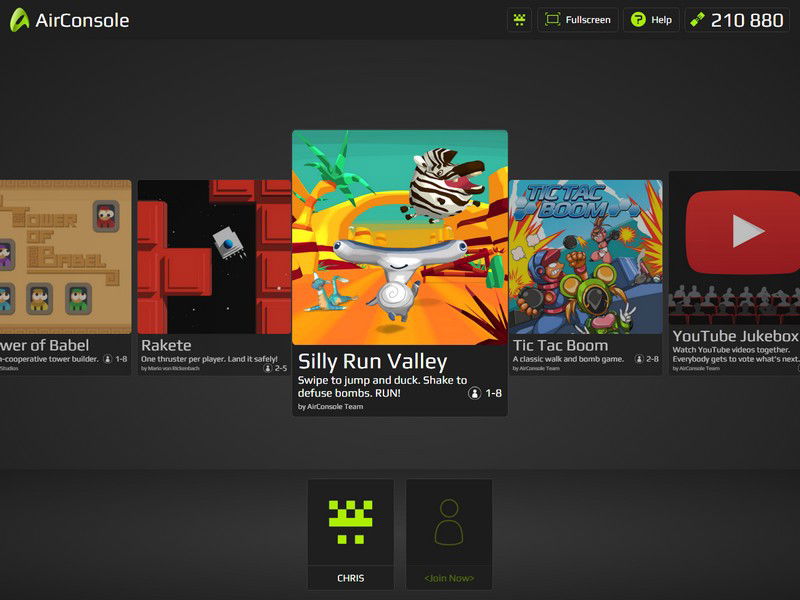This screenshot has width=800, height=600.
Task: Click 'A classic walk and bomb game.' description
Action: click(568, 359)
